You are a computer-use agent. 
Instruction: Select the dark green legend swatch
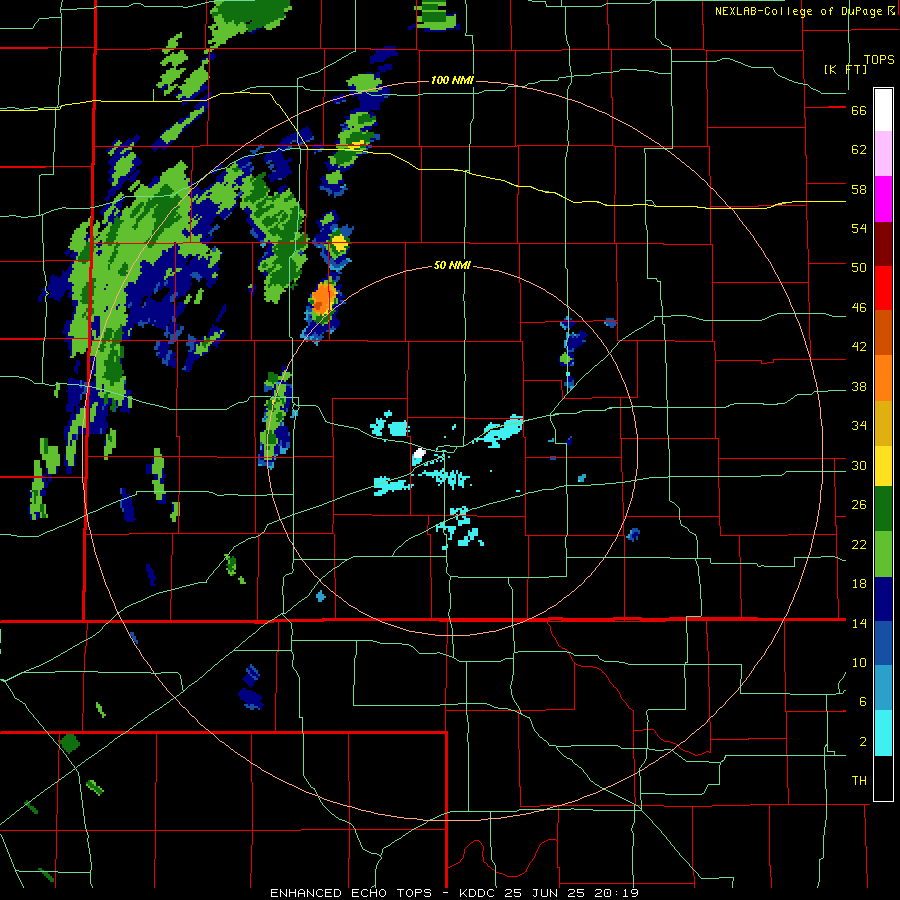tap(883, 509)
